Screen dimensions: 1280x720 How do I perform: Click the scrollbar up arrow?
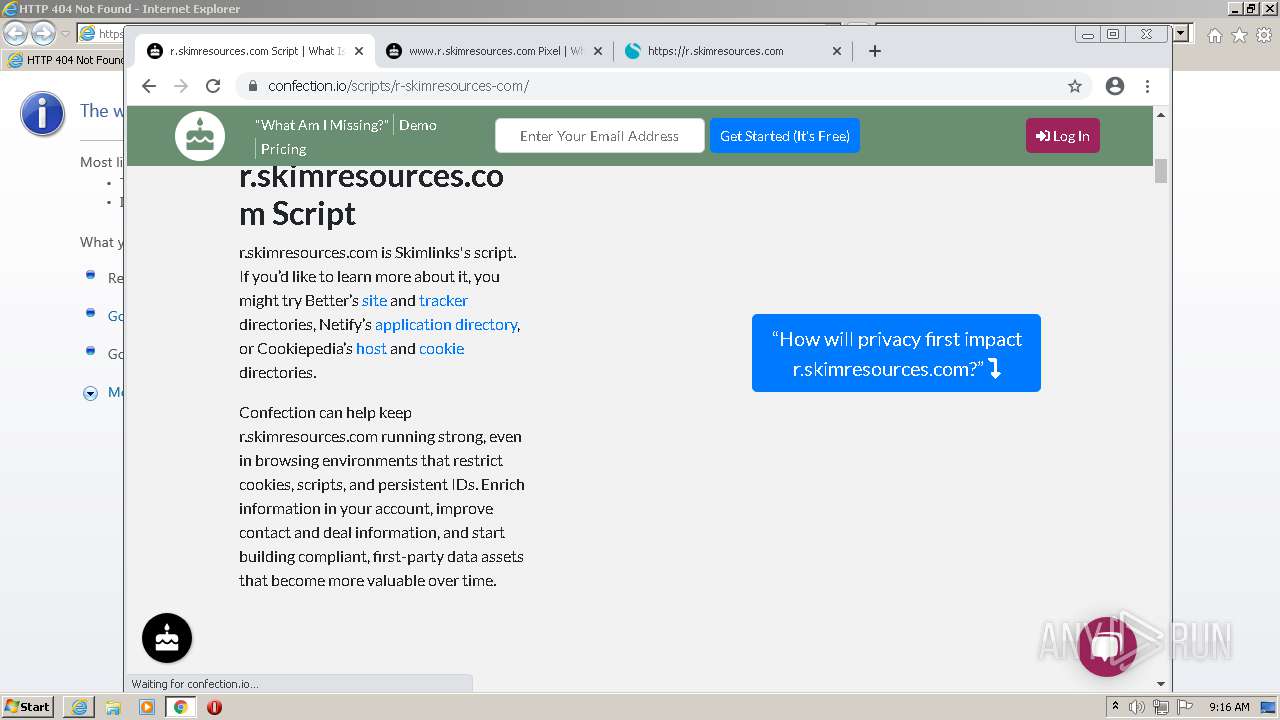(x=1161, y=114)
